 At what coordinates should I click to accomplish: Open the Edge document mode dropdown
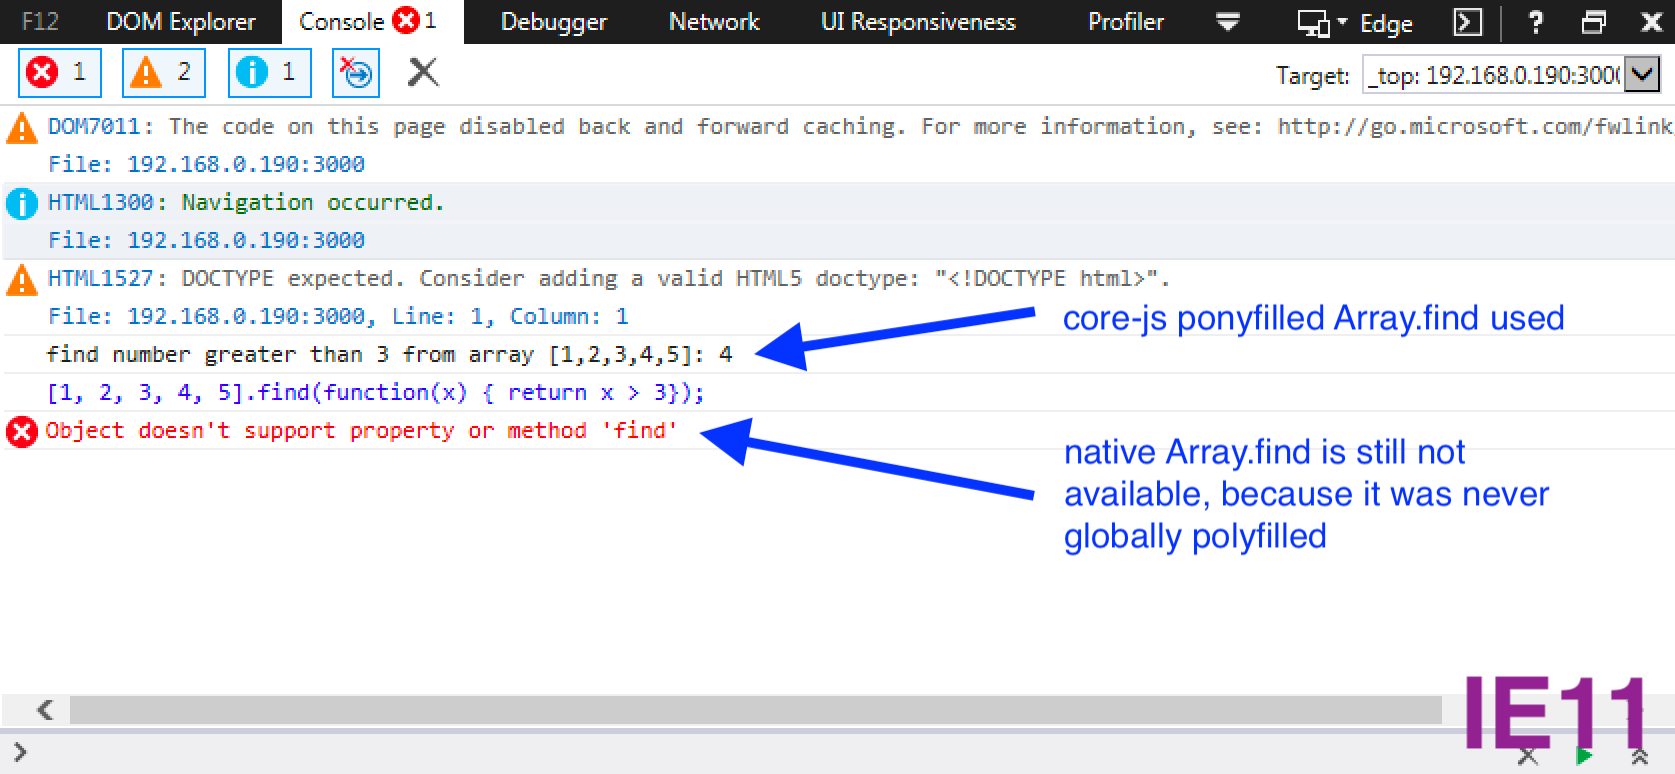[1354, 23]
